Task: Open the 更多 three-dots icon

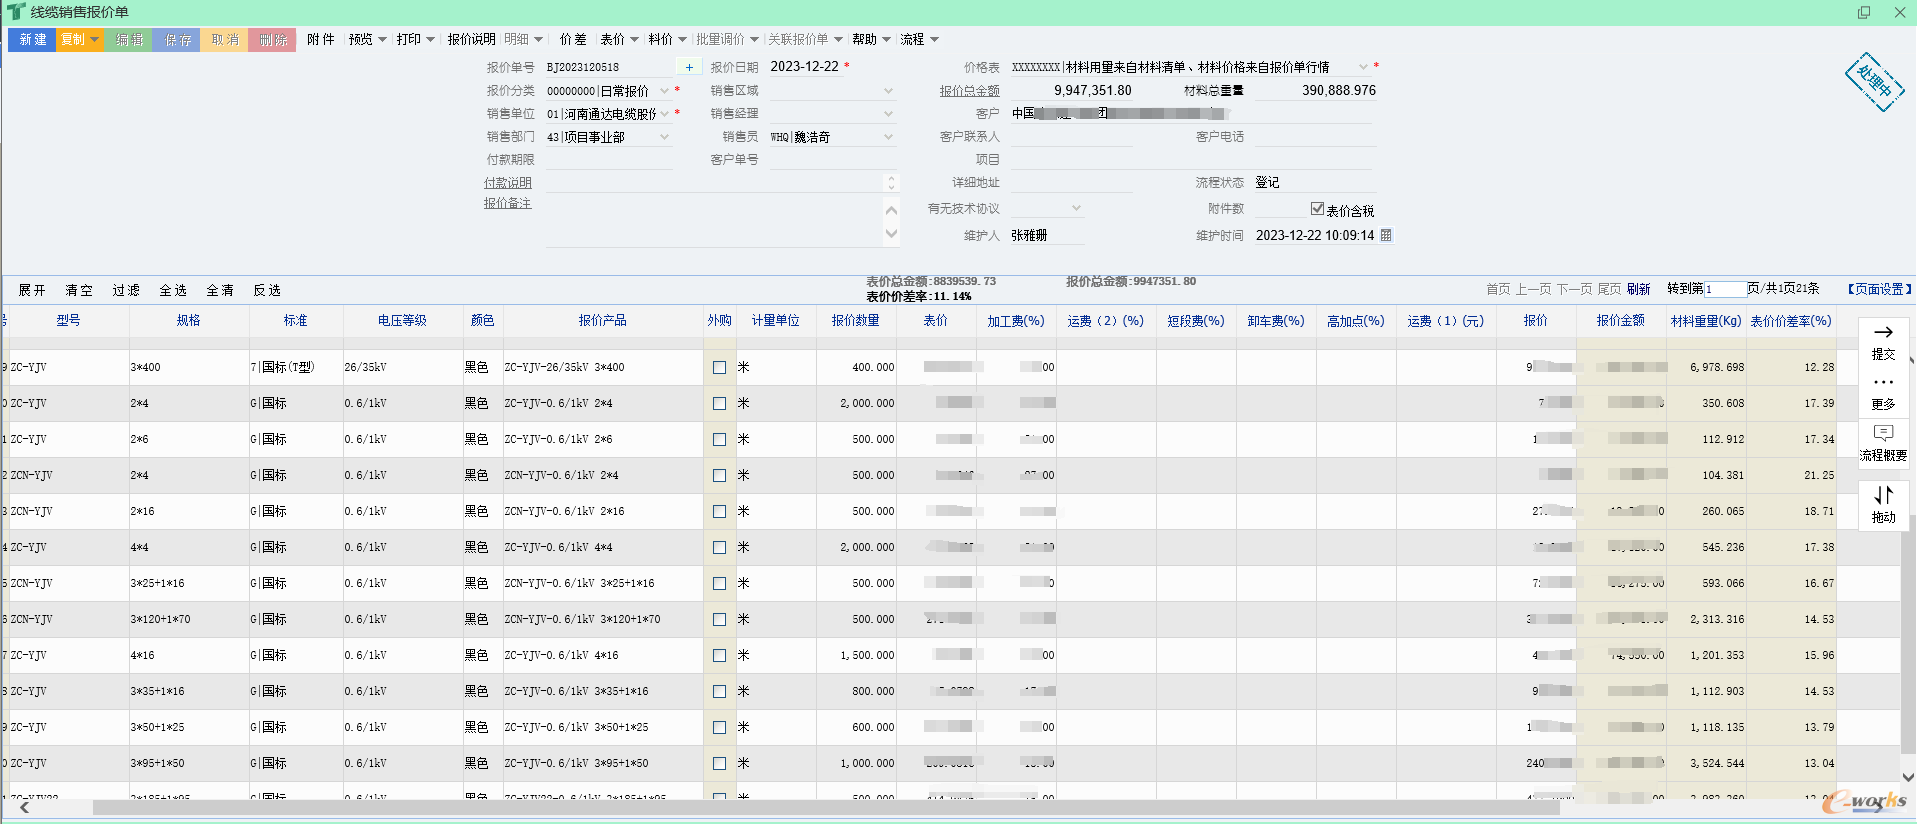Action: [1883, 382]
